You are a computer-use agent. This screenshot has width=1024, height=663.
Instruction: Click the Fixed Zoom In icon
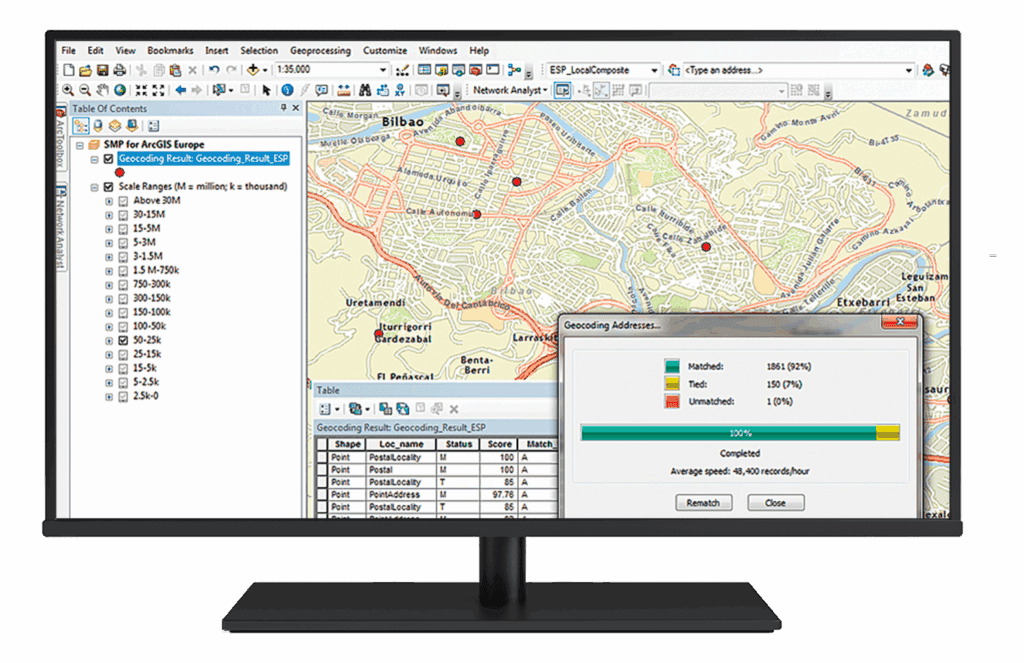(141, 90)
